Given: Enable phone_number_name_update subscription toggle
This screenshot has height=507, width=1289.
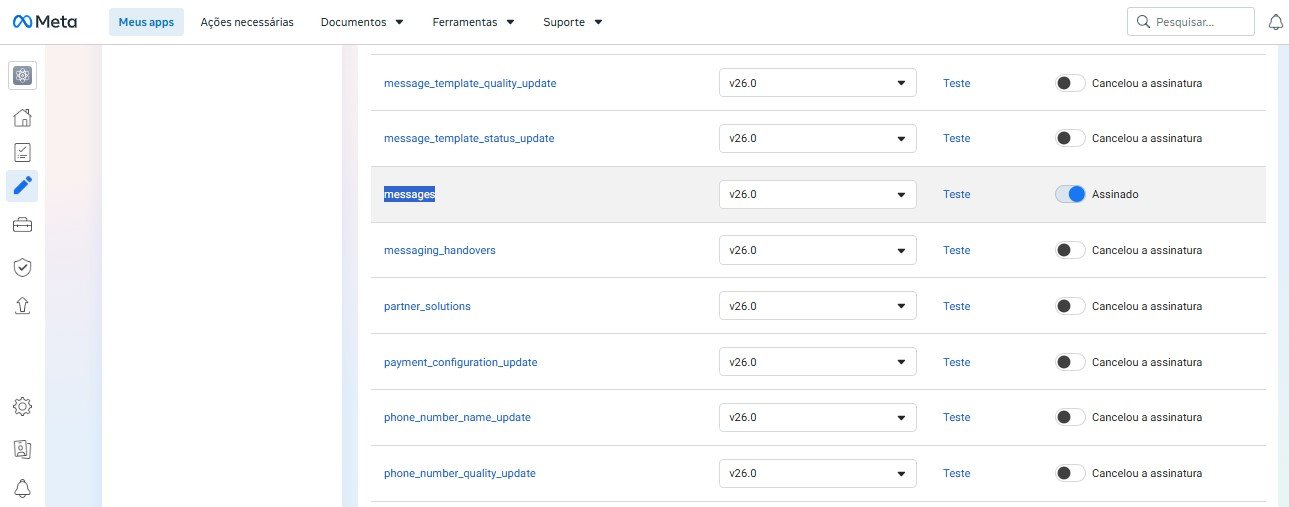Looking at the screenshot, I should (x=1070, y=417).
